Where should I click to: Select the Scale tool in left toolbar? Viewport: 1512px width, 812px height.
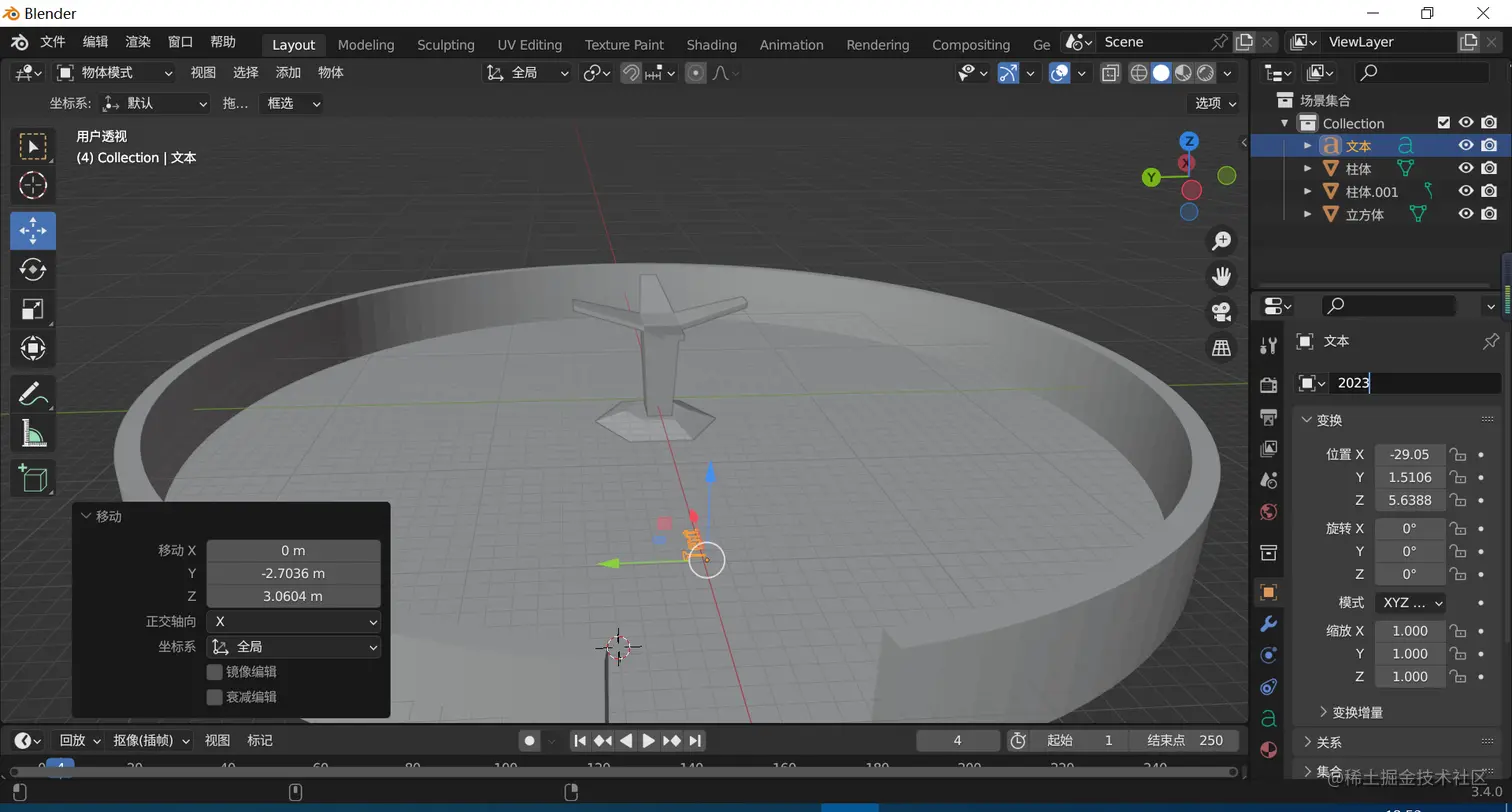pos(33,309)
